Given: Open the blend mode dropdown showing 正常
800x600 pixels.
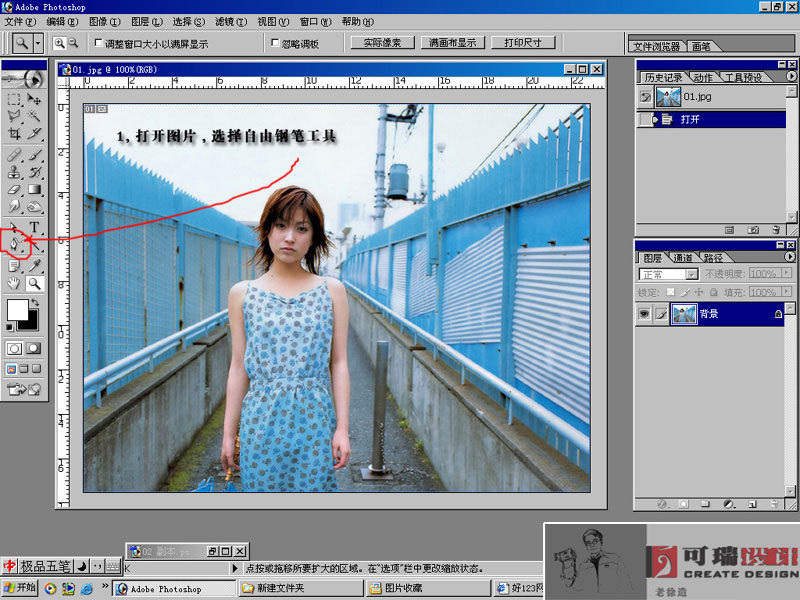Looking at the screenshot, I should click(x=669, y=274).
